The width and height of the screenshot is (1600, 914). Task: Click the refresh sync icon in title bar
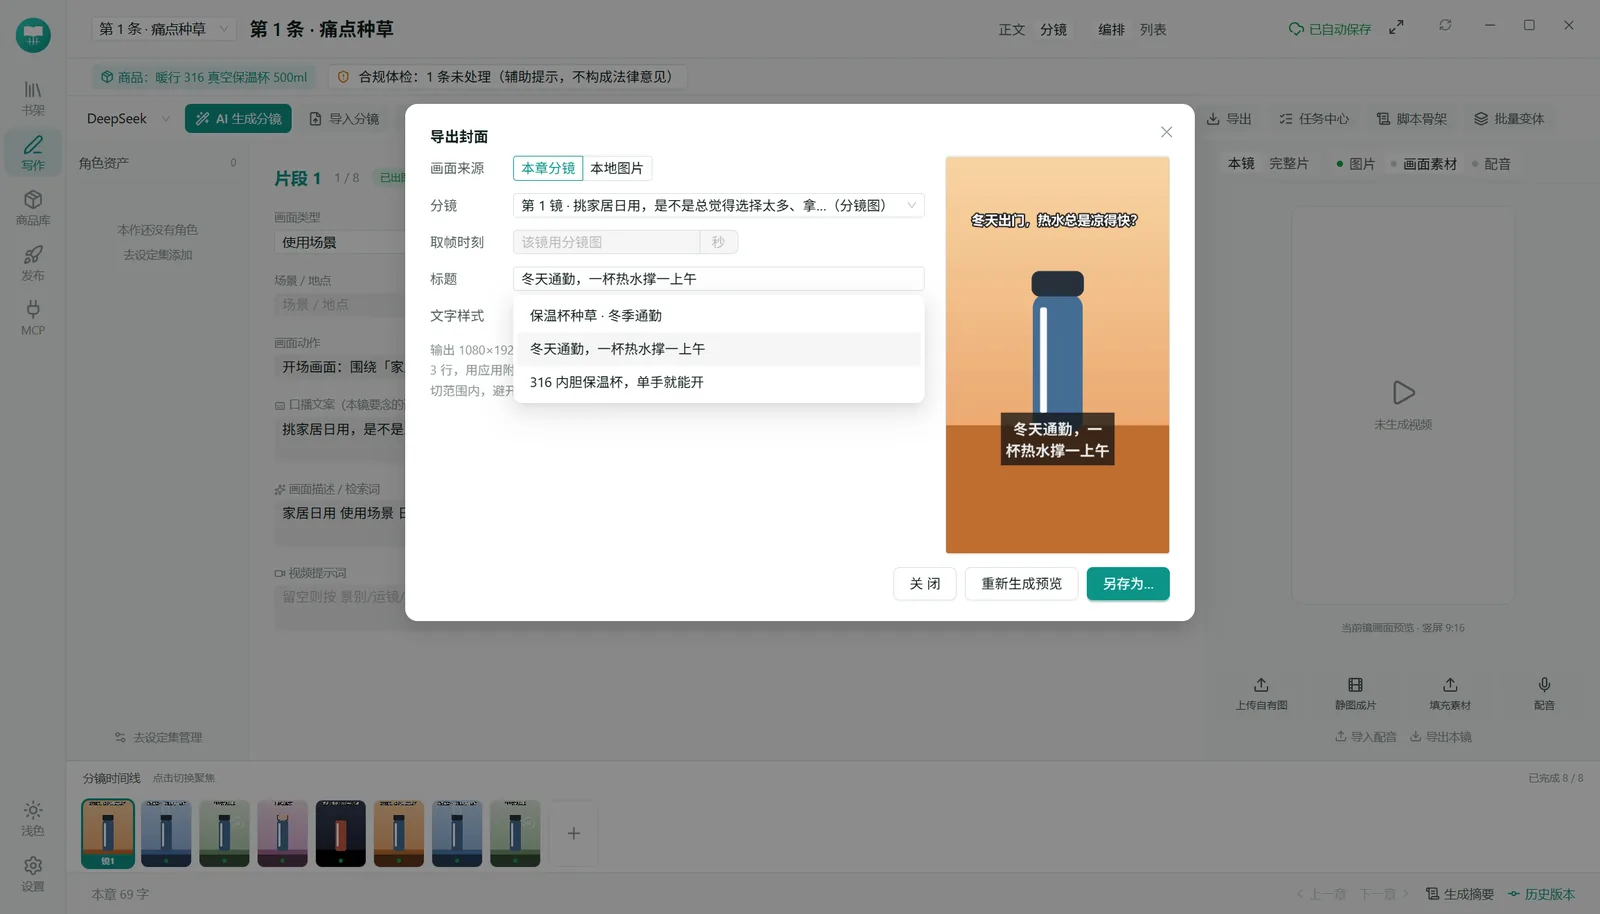click(1445, 25)
